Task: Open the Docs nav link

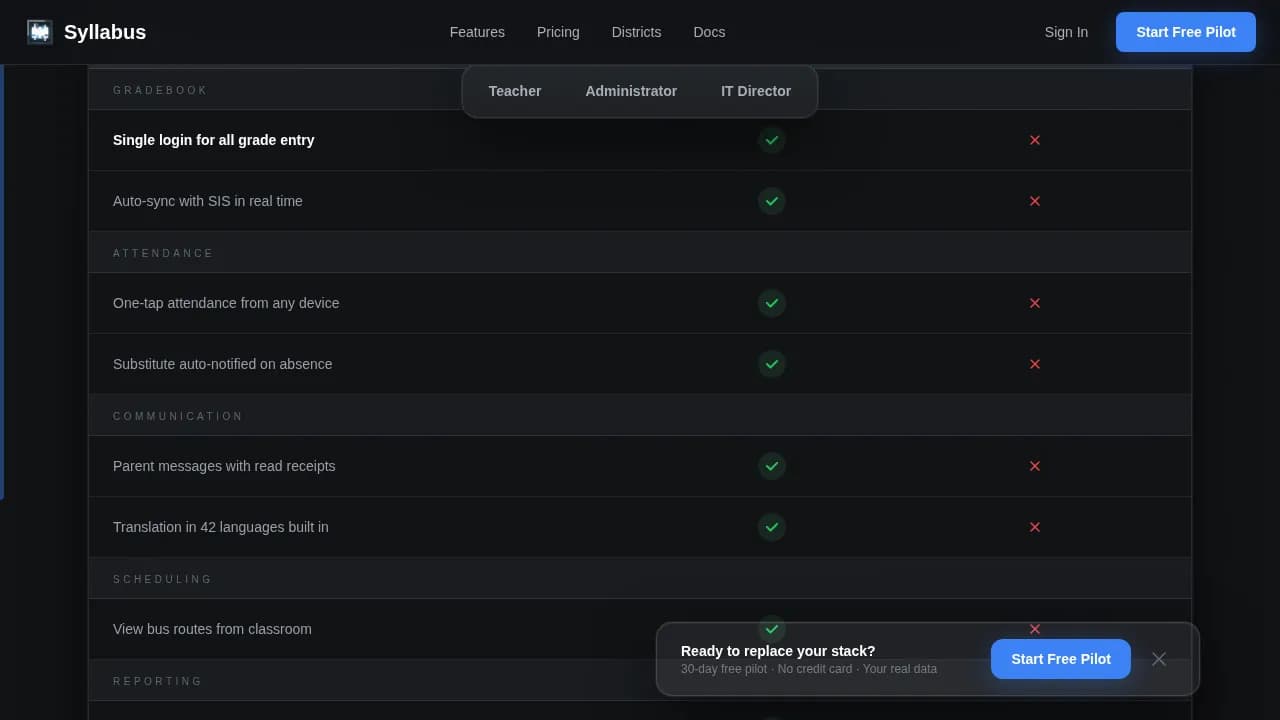Action: click(x=709, y=32)
